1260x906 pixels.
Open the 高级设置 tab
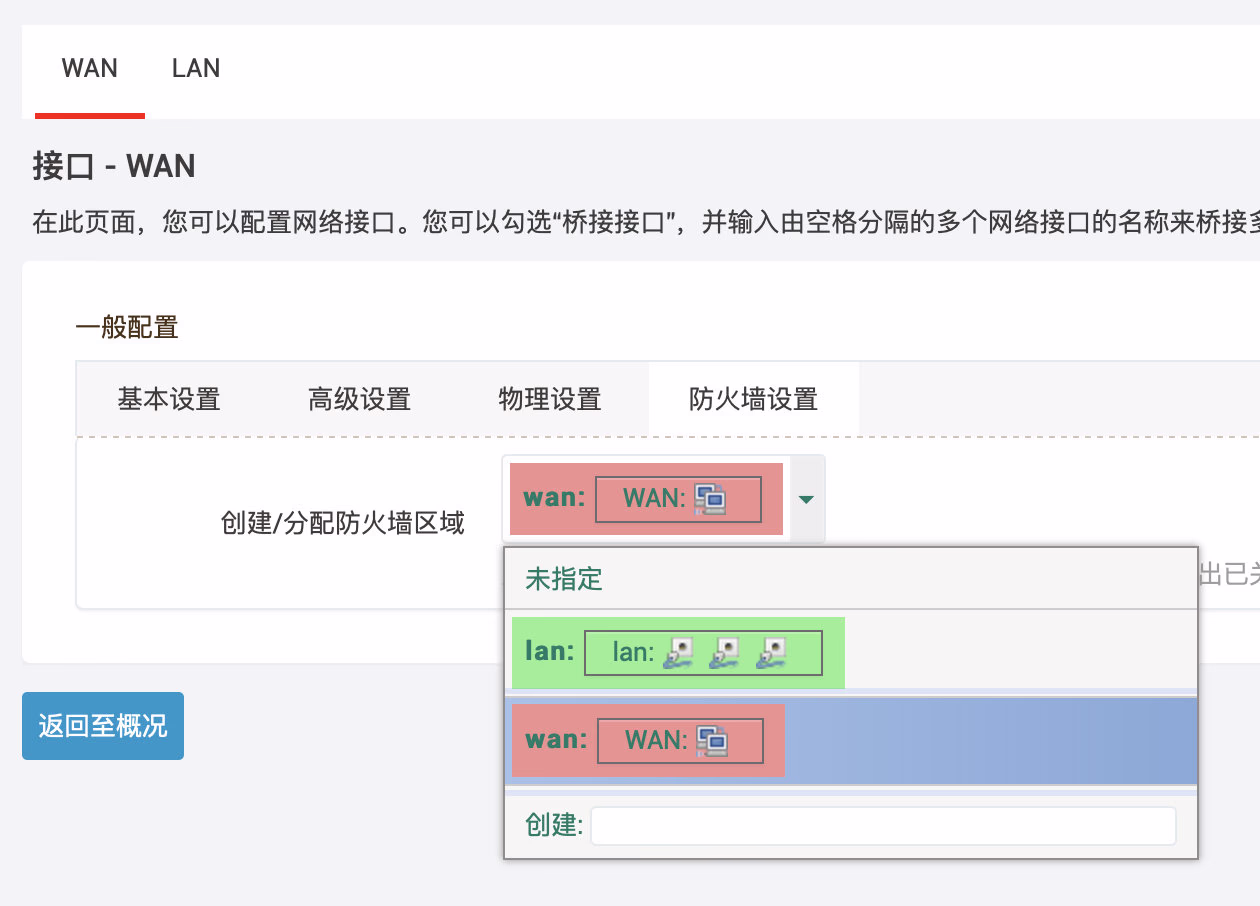360,400
